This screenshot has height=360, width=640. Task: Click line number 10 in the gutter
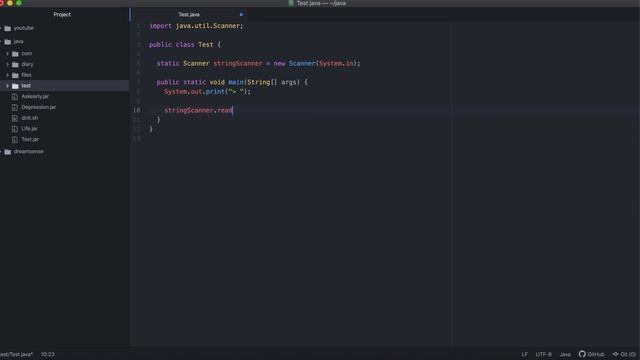point(136,110)
